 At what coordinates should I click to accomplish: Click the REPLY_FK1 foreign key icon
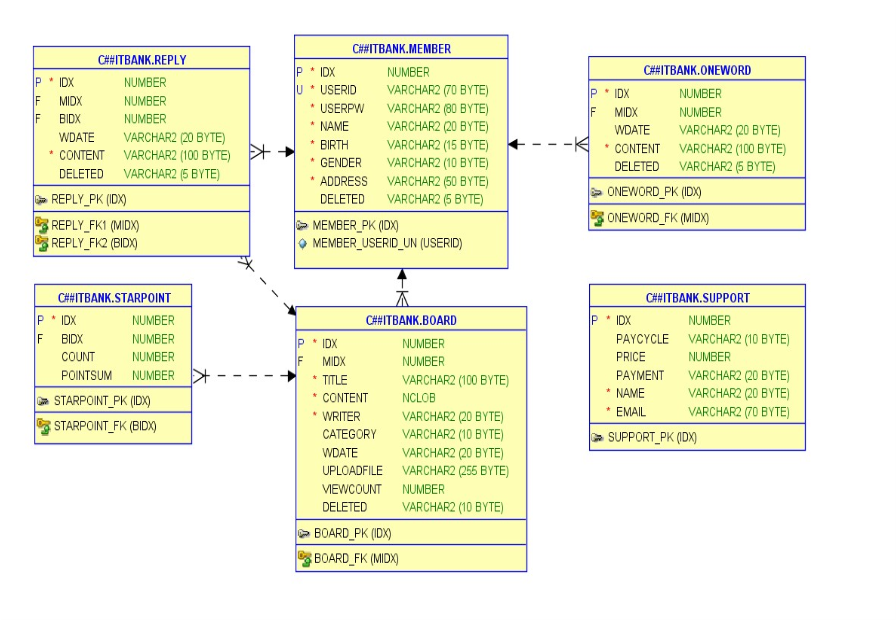[42, 225]
